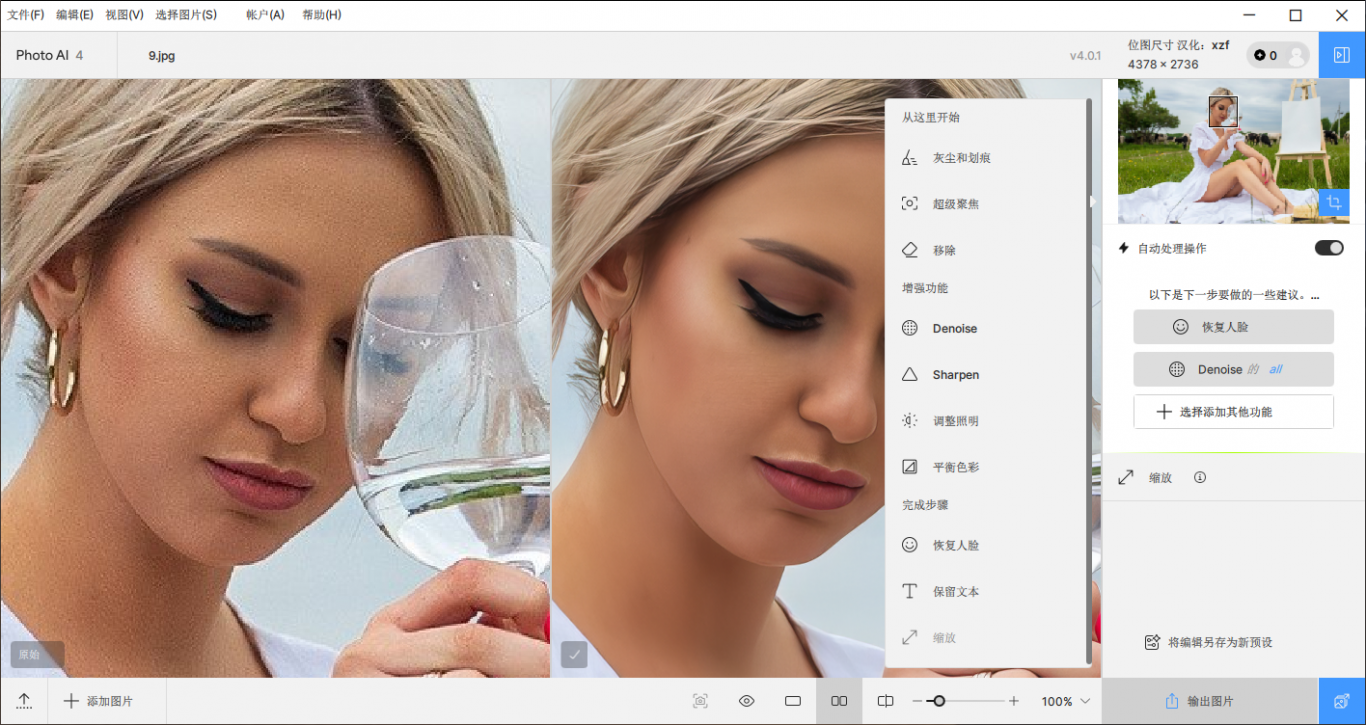Click the crop icon on the thumbnail
The width and height of the screenshot is (1366, 725).
[1333, 203]
